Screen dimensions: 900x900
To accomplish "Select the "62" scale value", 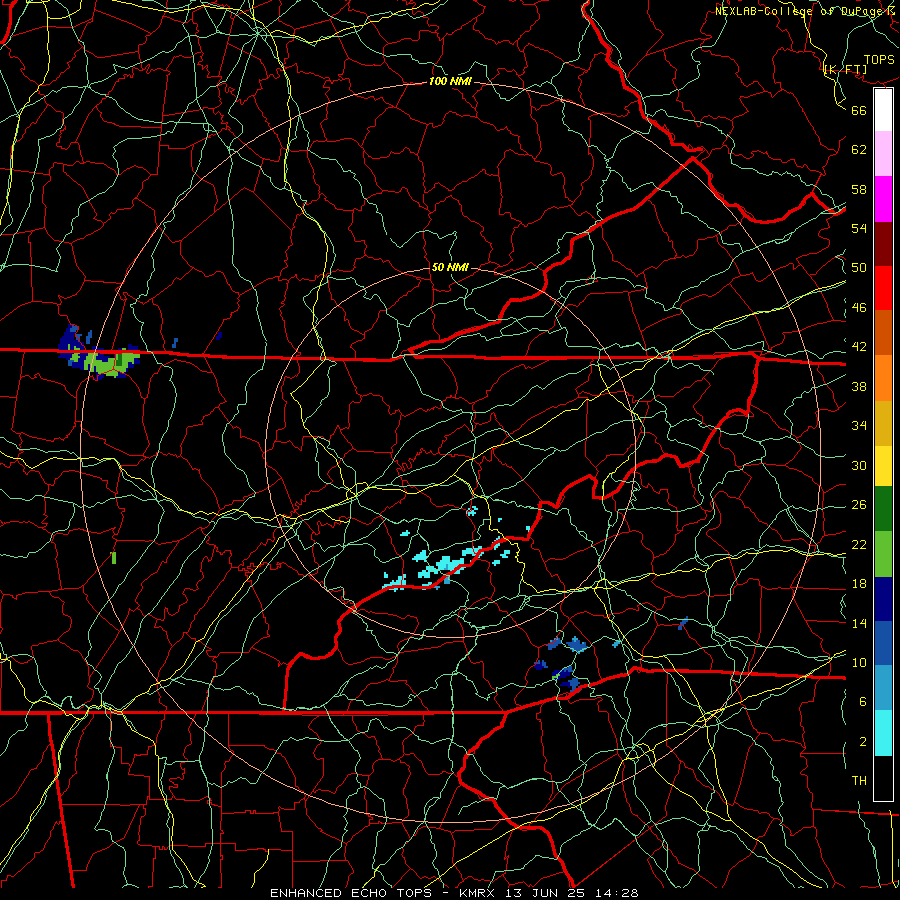I will coord(859,150).
